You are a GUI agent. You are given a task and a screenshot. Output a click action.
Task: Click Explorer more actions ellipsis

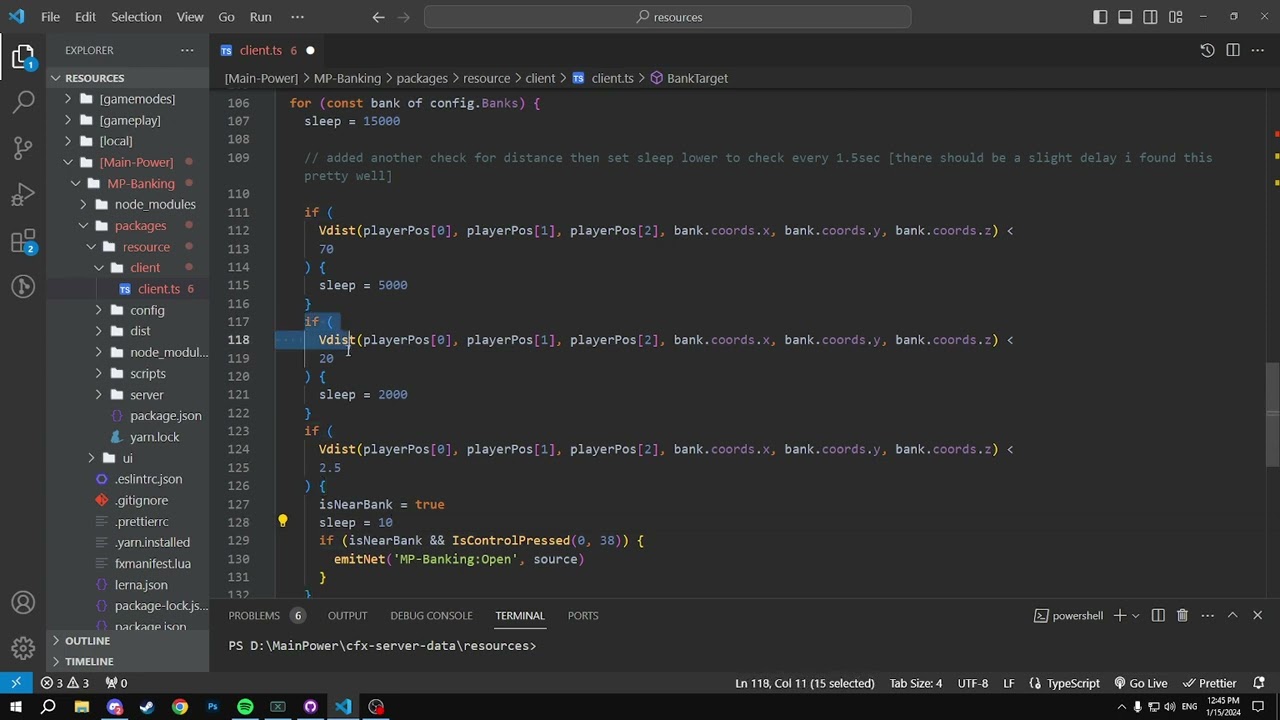click(187, 50)
